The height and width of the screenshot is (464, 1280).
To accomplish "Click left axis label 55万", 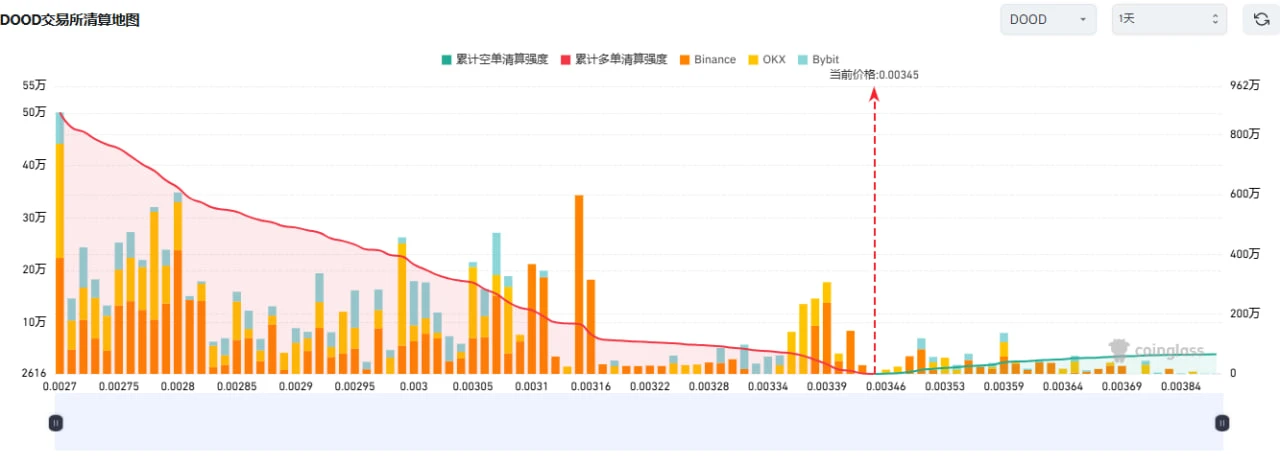I will click(x=34, y=86).
